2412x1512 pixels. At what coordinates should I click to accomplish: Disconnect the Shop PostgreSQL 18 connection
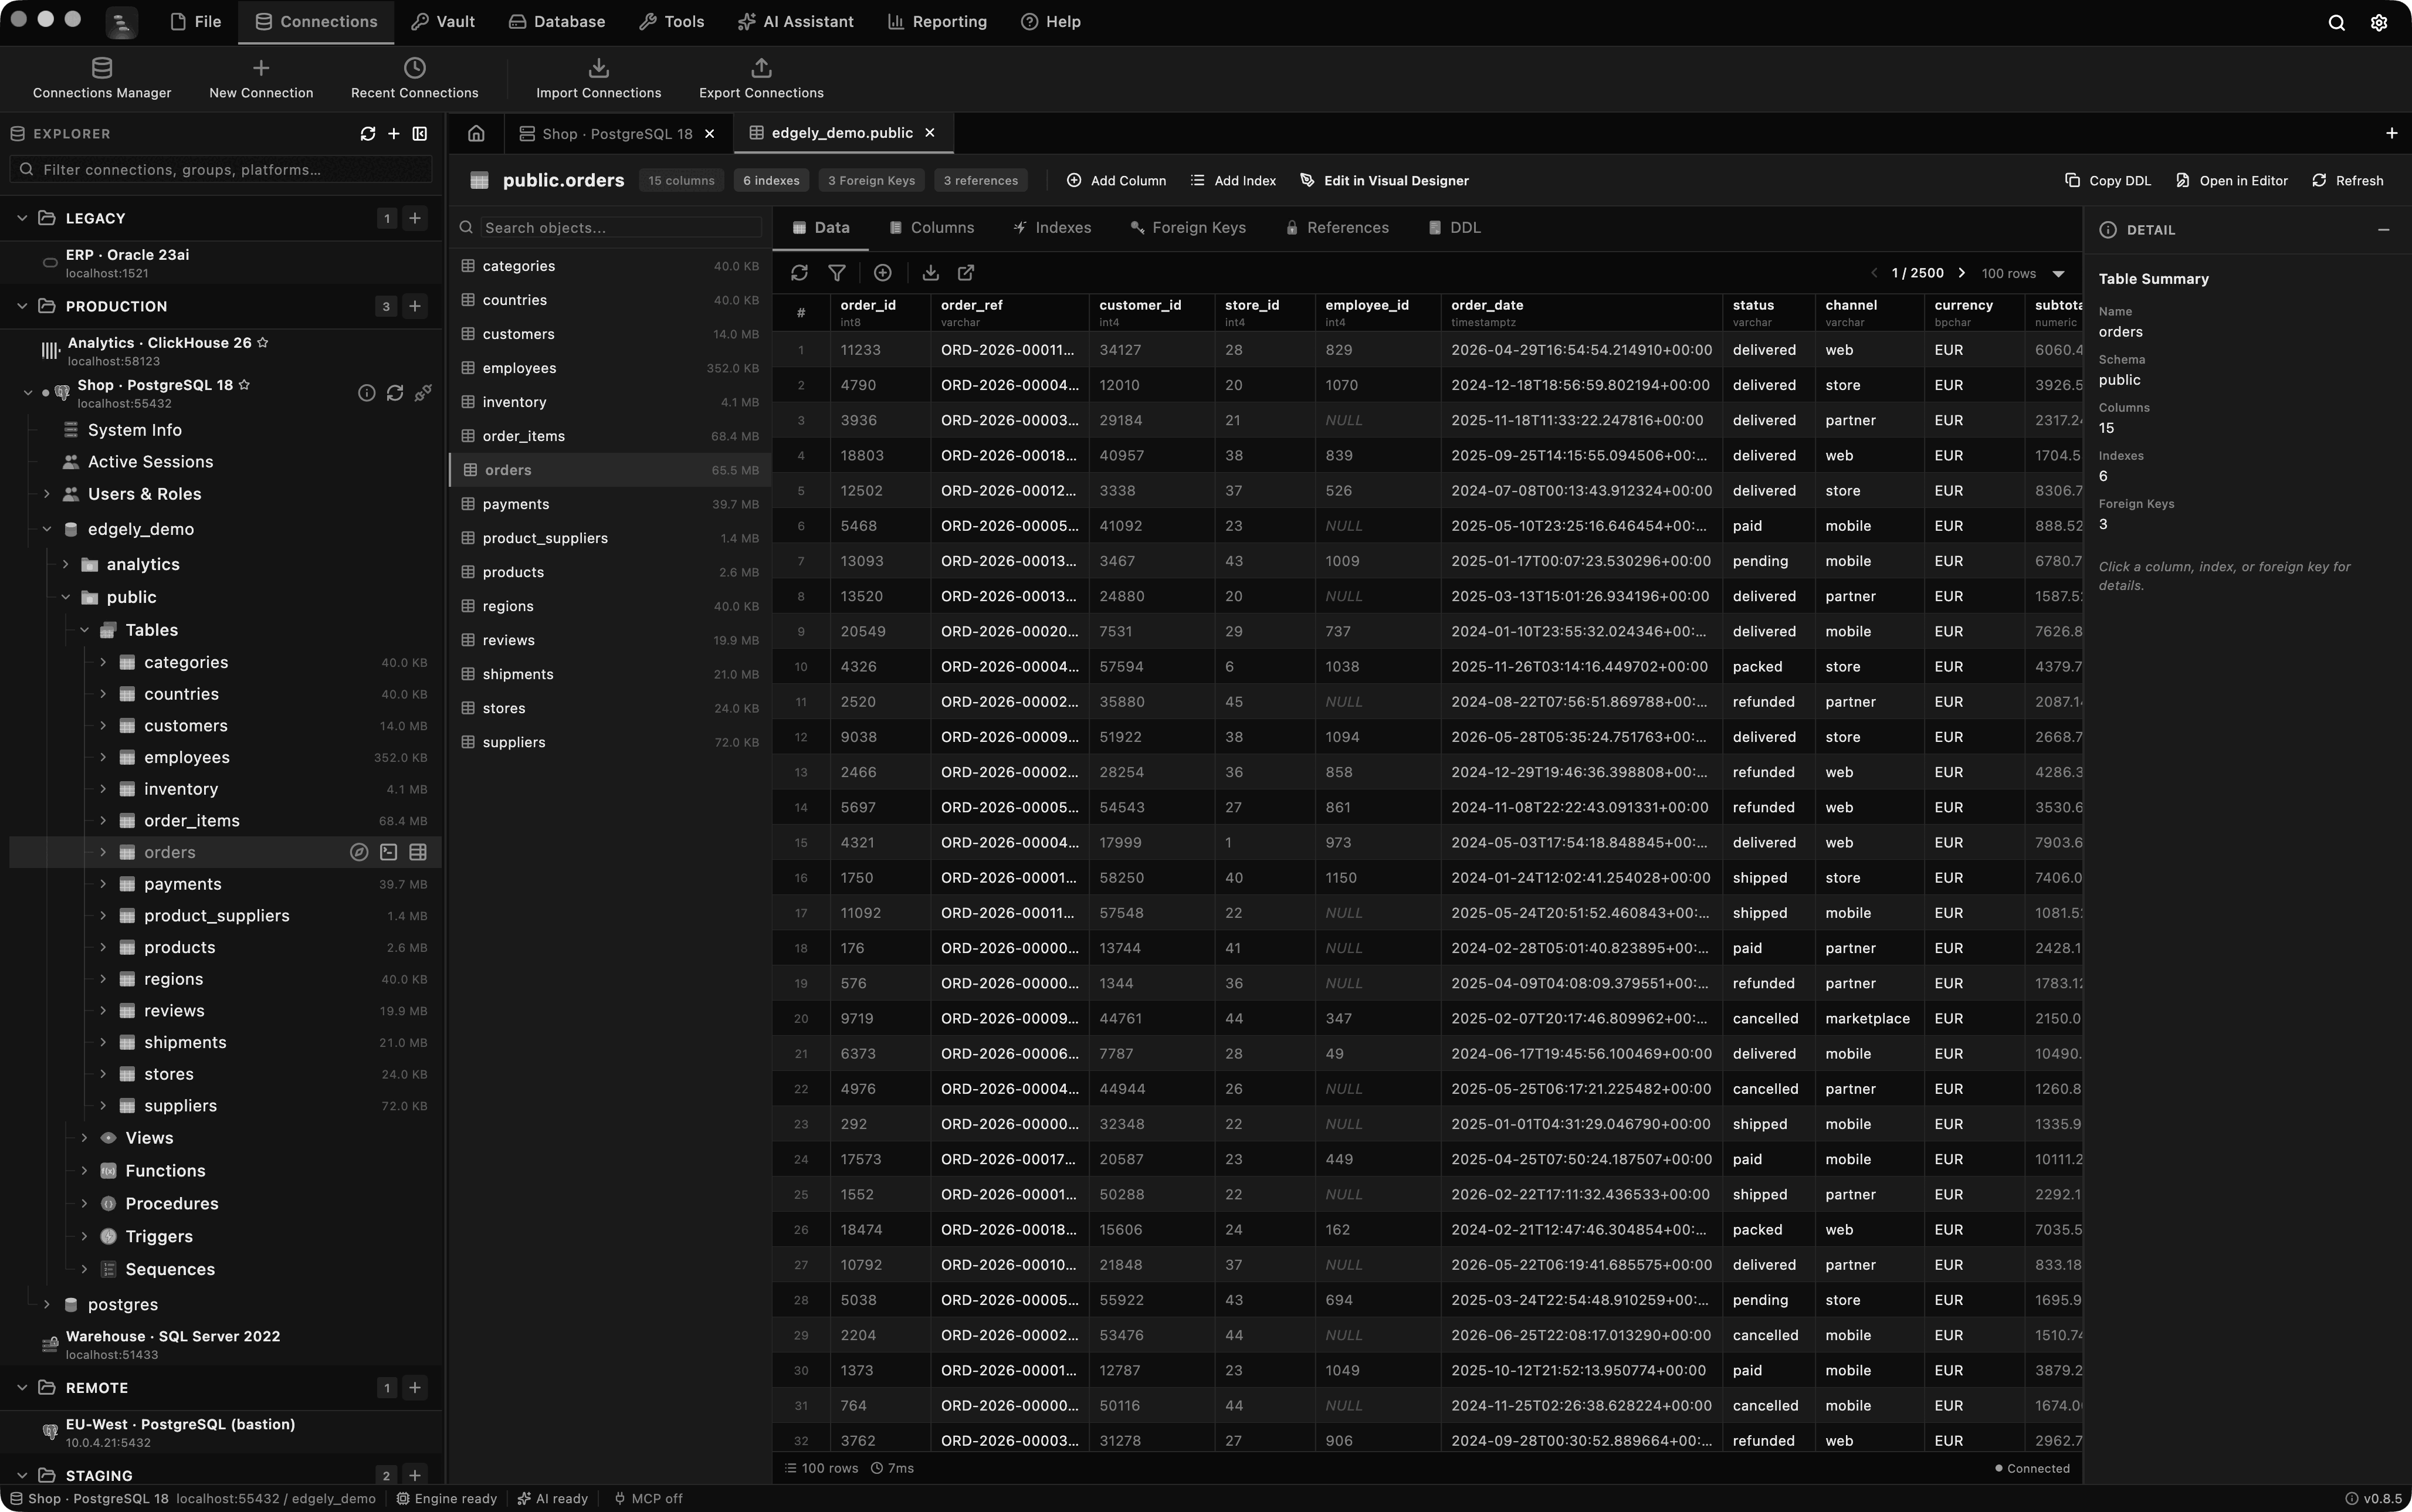(x=423, y=393)
